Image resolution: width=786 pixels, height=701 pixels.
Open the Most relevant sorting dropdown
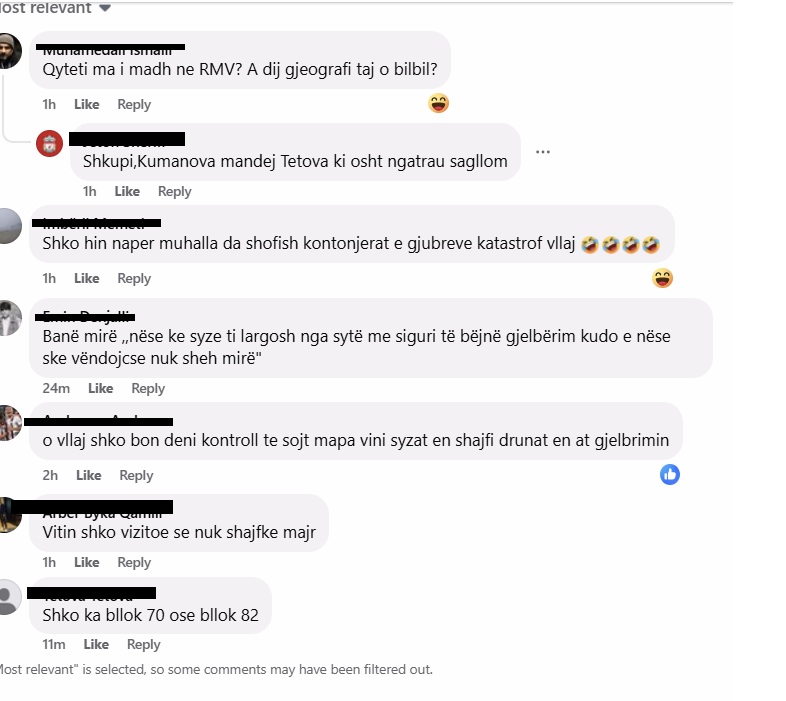coord(53,8)
